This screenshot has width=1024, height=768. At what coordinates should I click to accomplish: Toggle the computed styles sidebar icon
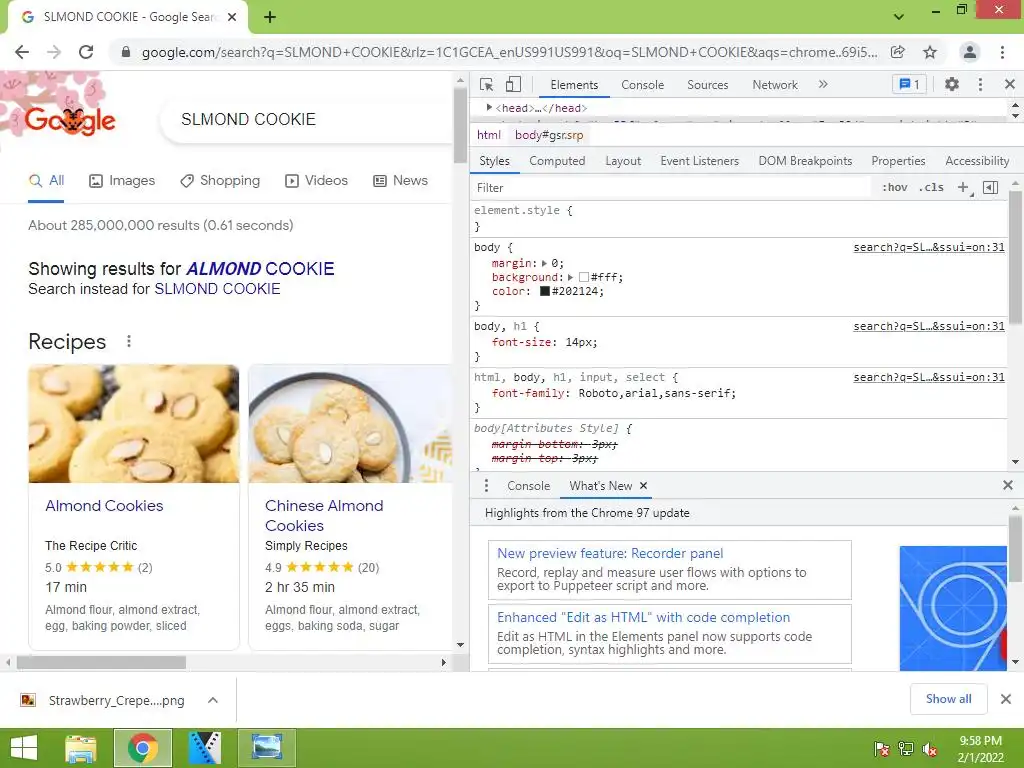pos(991,187)
